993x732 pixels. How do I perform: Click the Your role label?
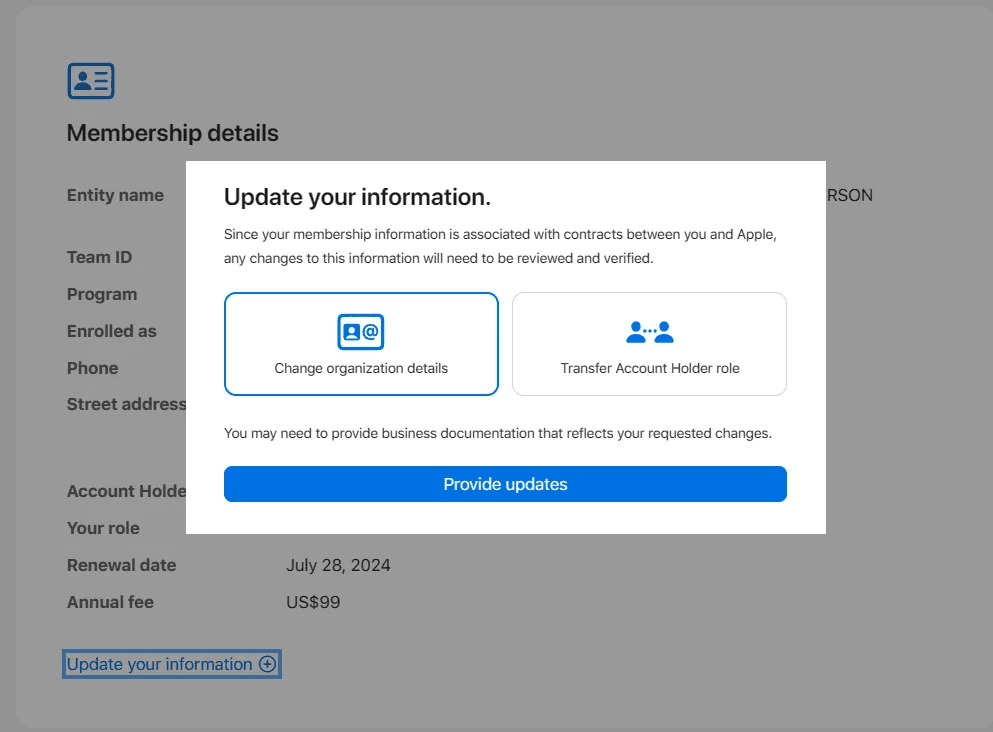point(103,528)
